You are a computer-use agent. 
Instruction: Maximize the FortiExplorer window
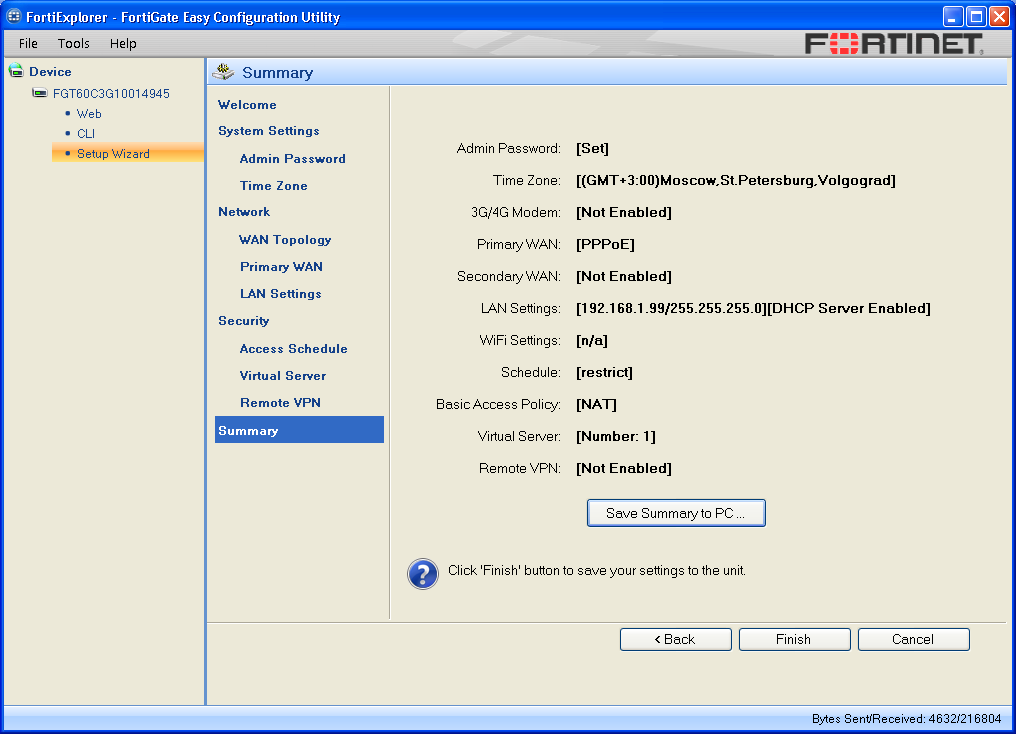976,16
